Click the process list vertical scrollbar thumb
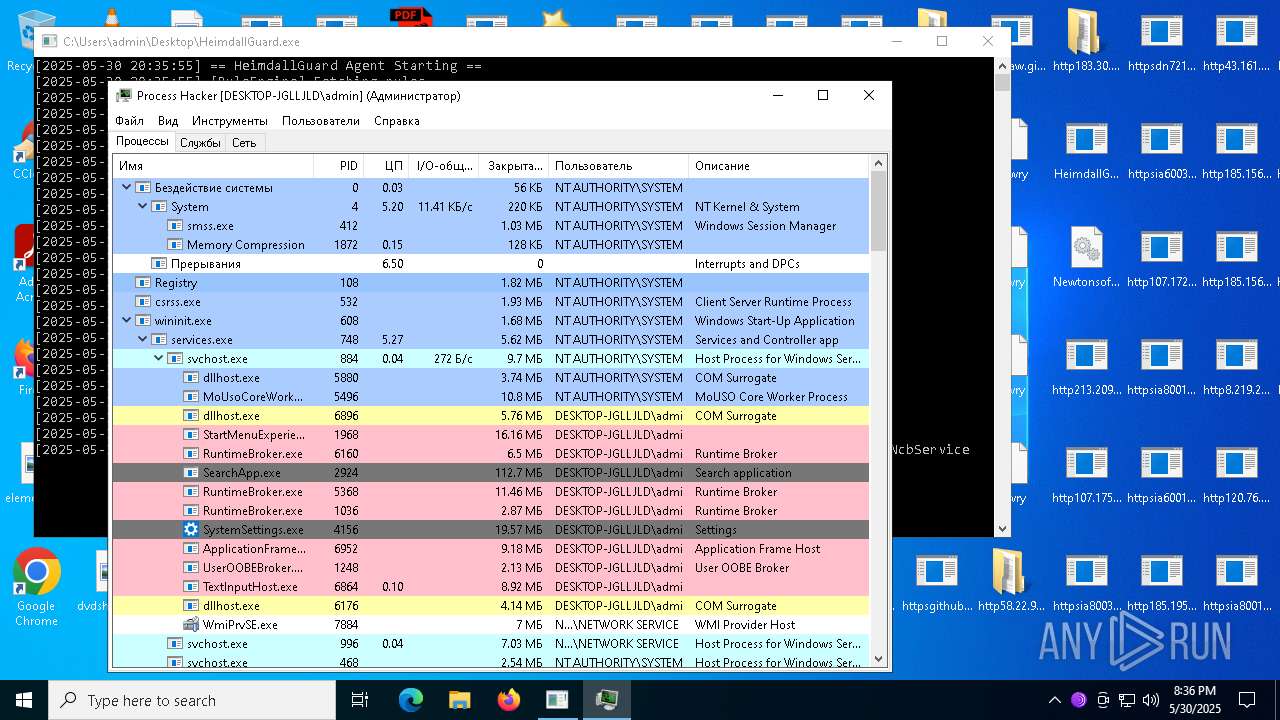 pos(878,211)
